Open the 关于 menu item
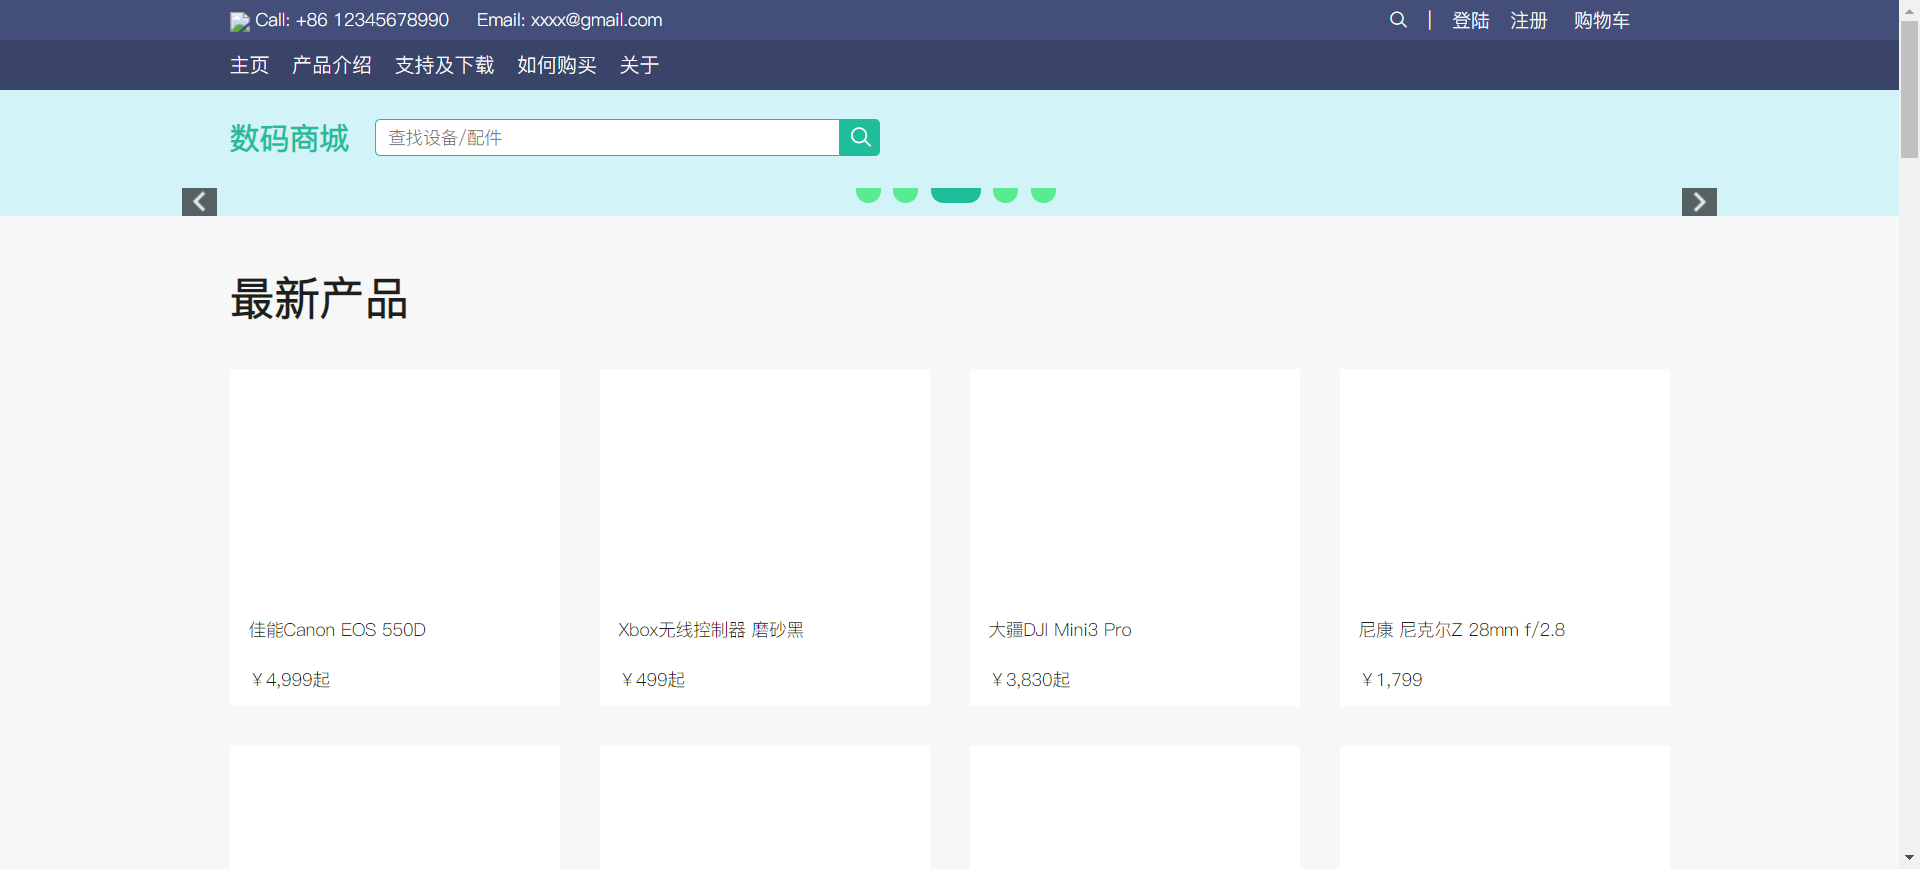1920x869 pixels. (x=639, y=65)
